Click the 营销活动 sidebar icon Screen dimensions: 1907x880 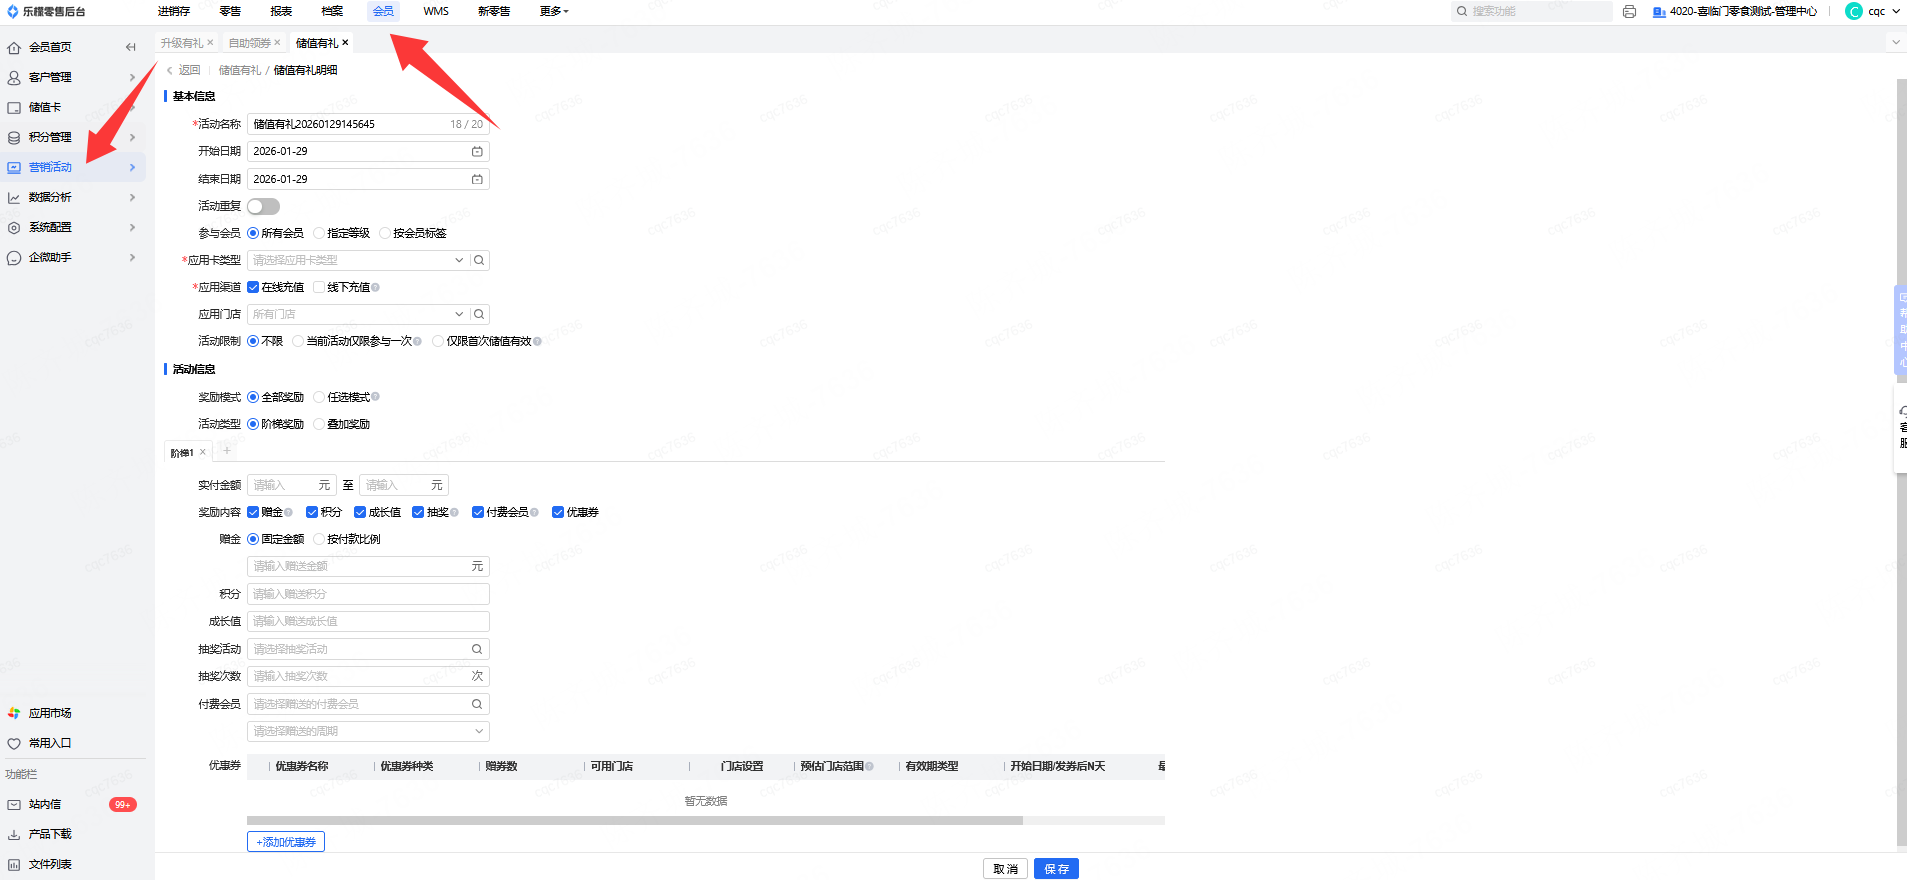click(14, 167)
